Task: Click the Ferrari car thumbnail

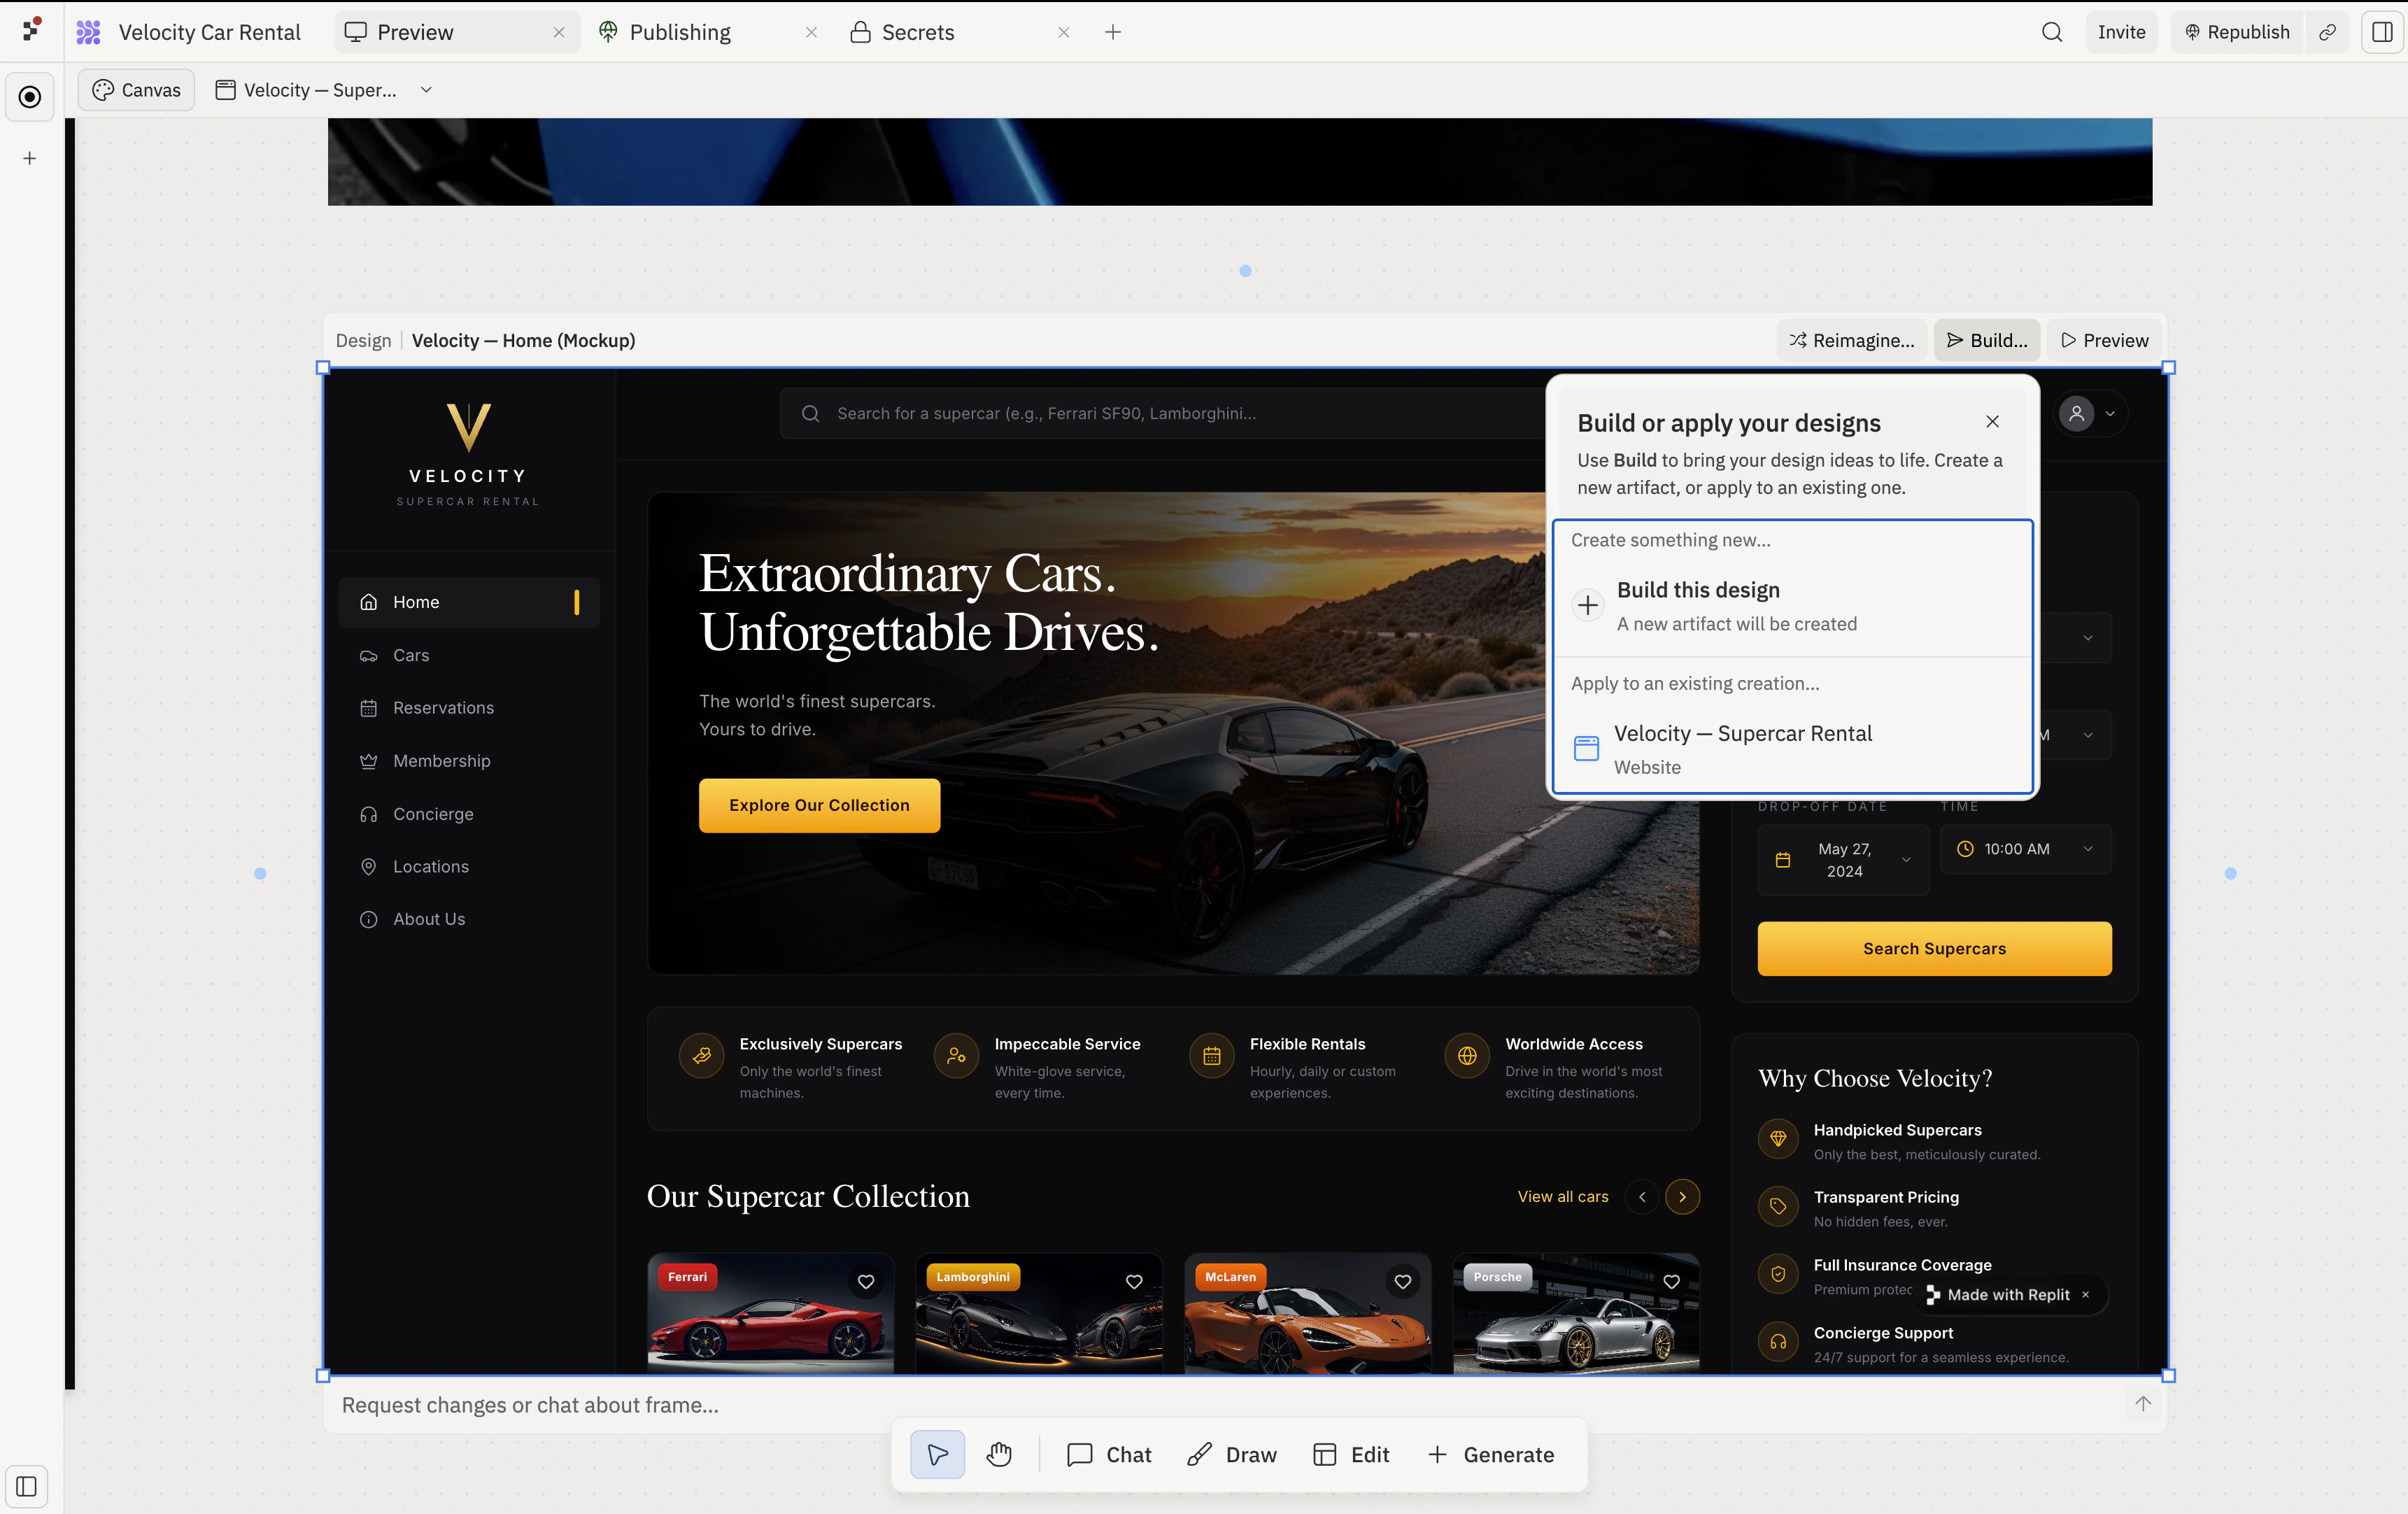Action: coord(770,1314)
